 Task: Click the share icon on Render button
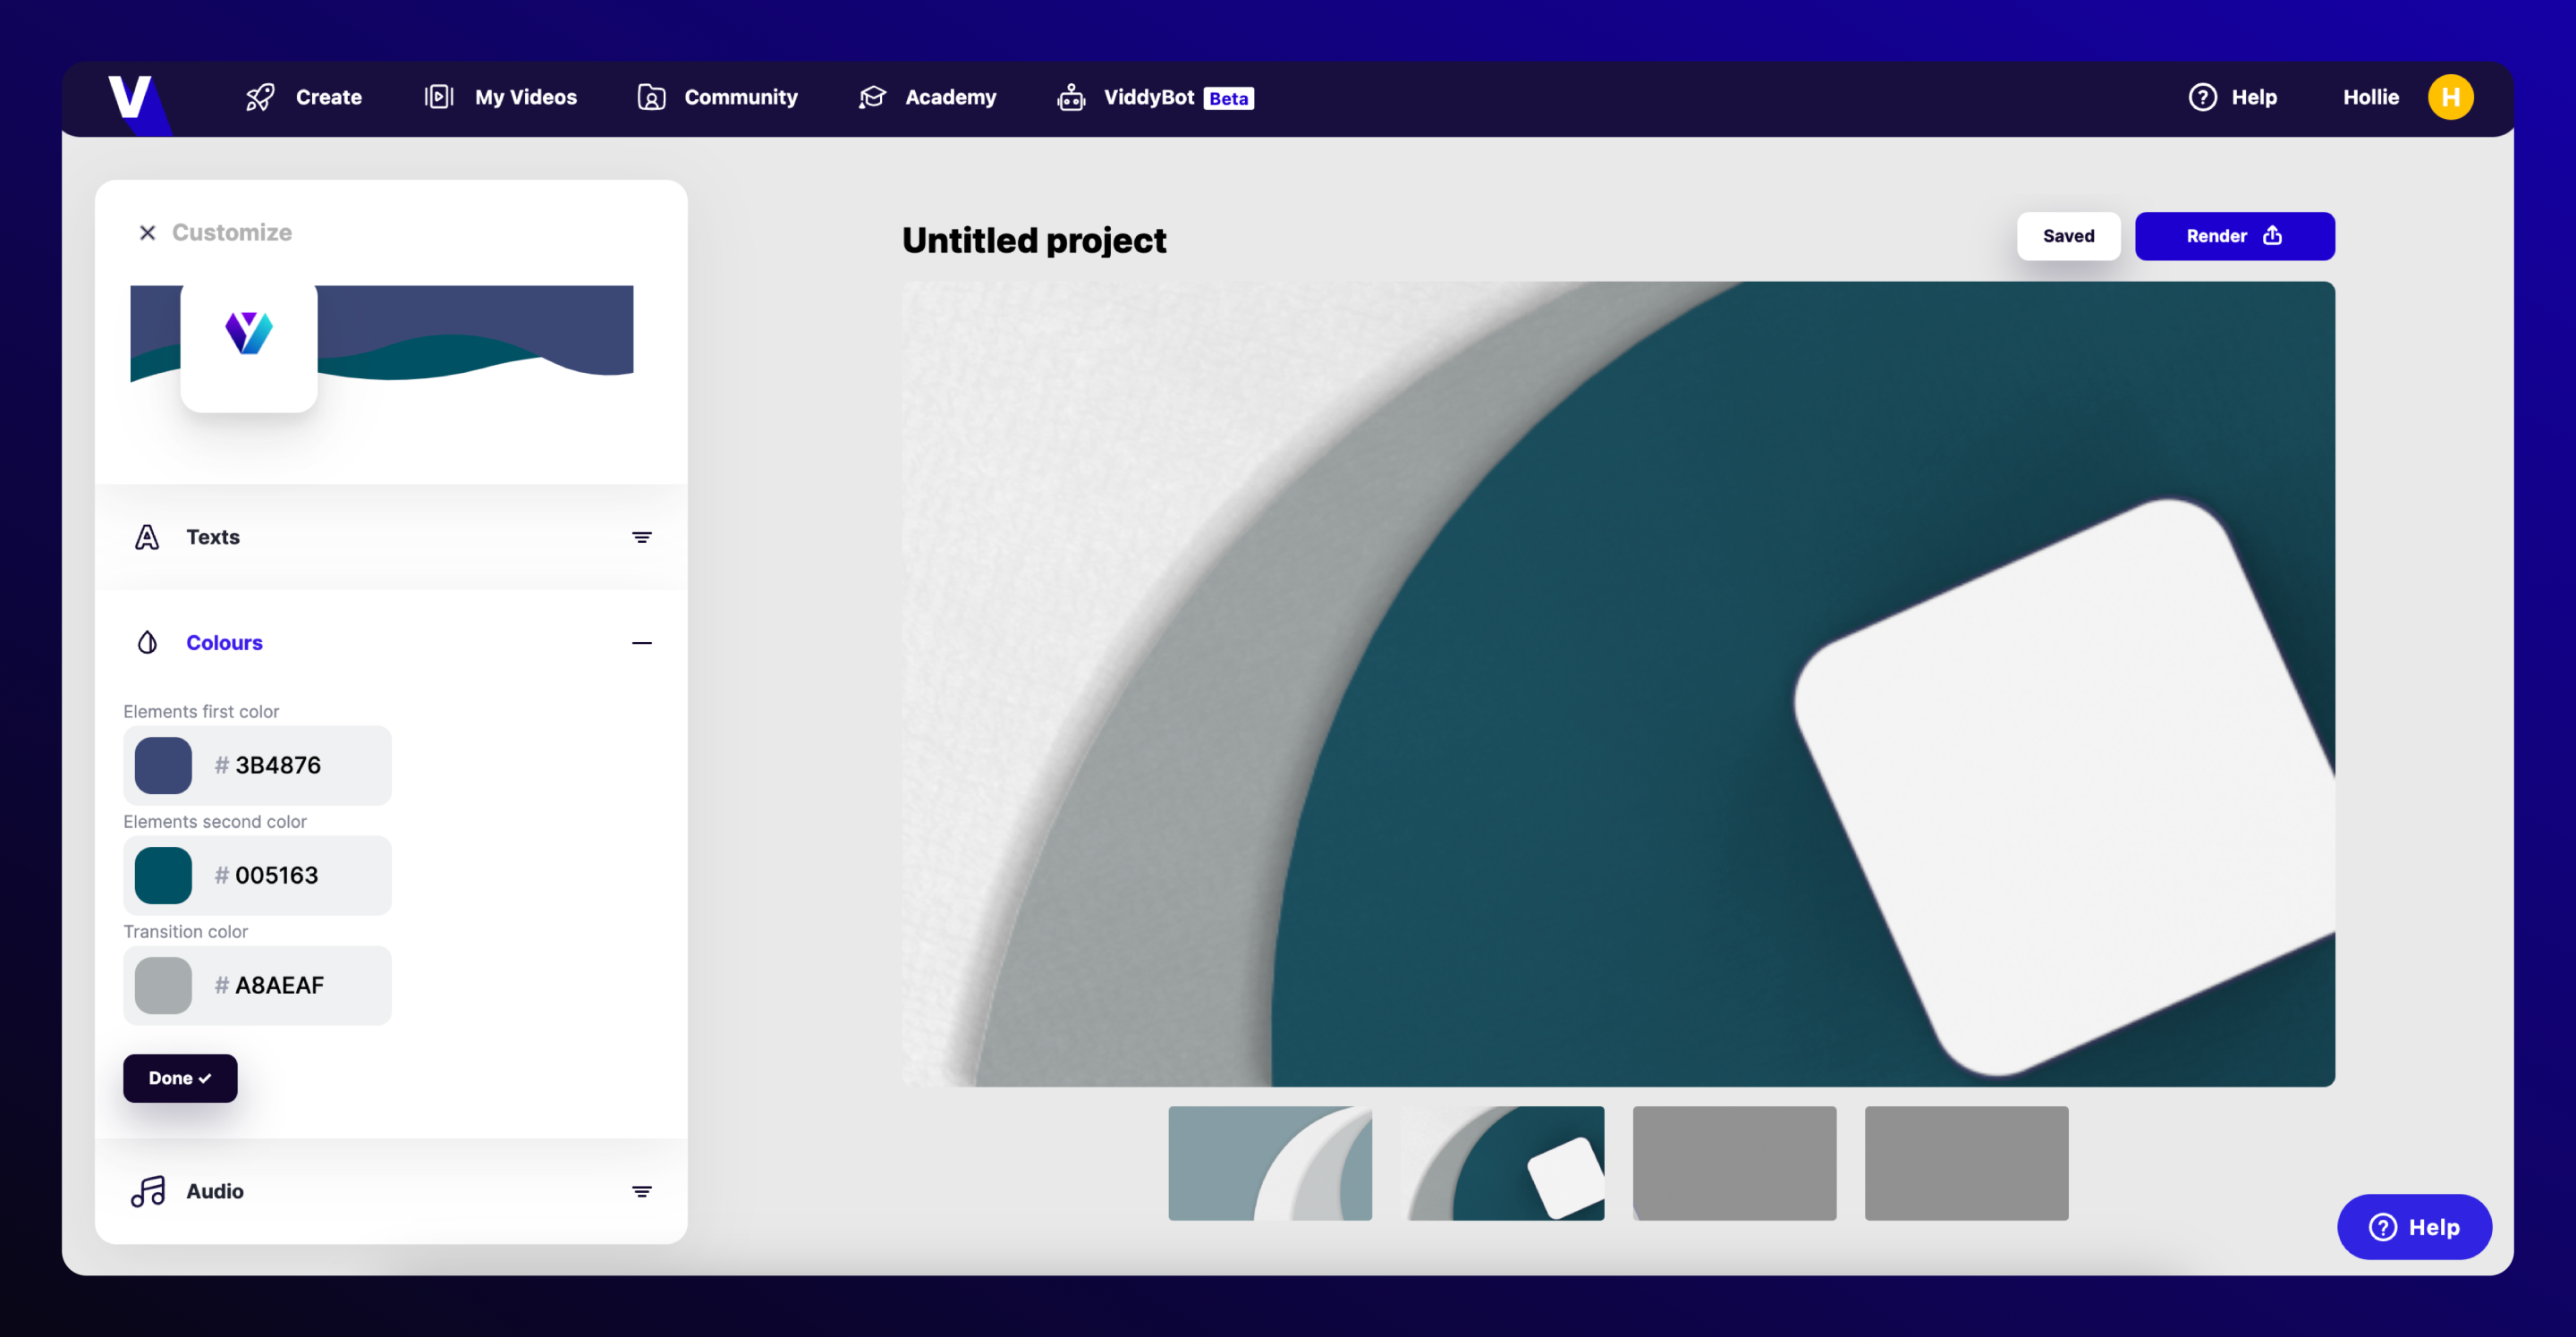(x=2272, y=236)
